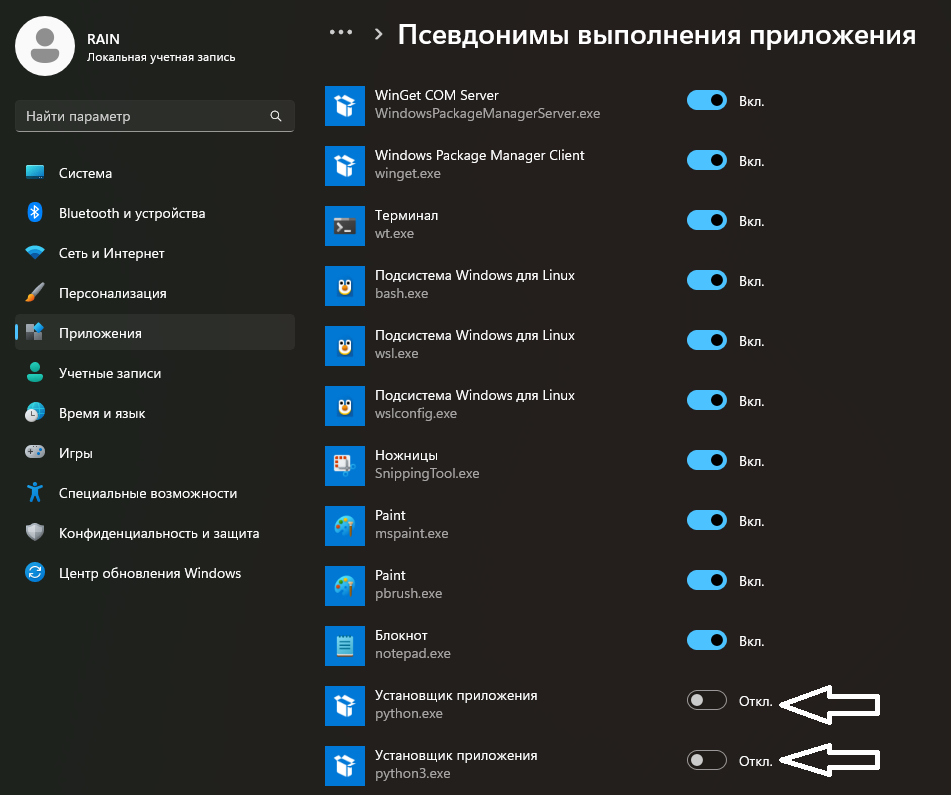The width and height of the screenshot is (951, 795).
Task: Toggle the wsl.exe alias switch
Action: pyautogui.click(x=707, y=341)
